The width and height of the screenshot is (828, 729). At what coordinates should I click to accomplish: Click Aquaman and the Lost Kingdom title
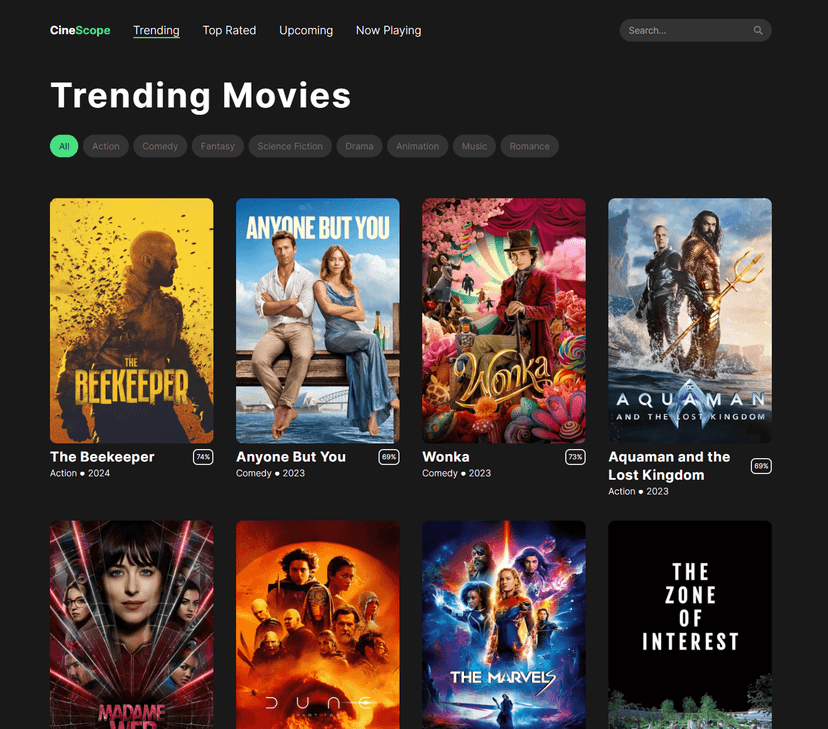click(669, 466)
